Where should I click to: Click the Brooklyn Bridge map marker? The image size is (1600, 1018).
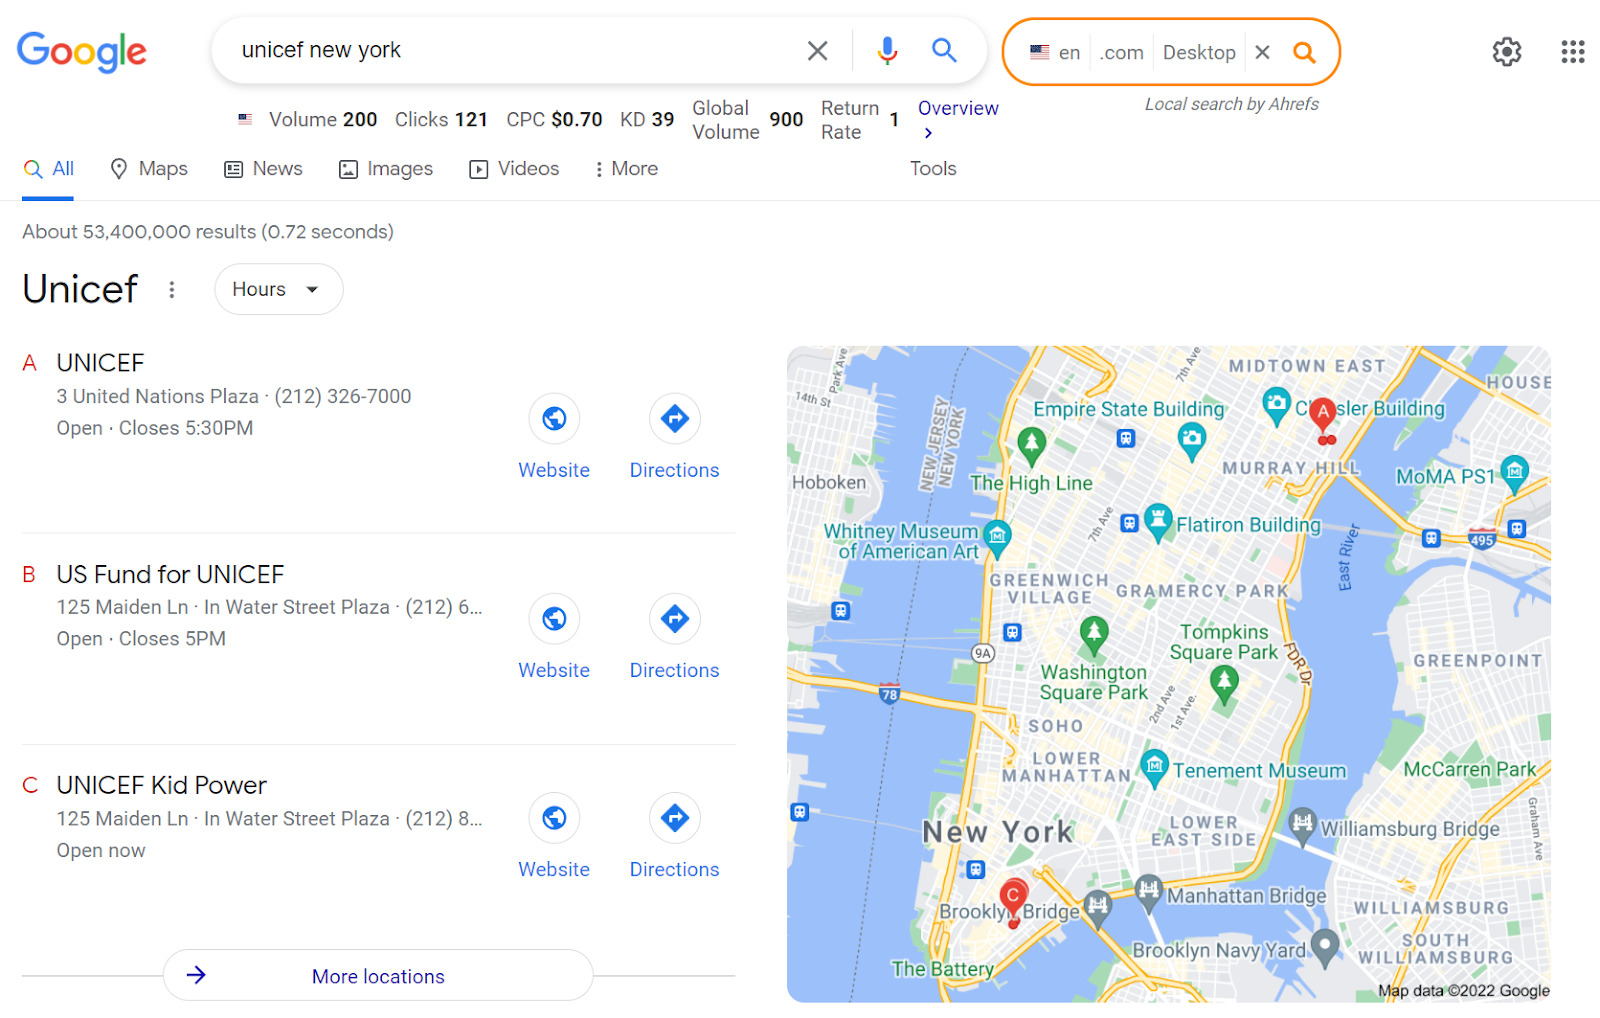pos(1098,908)
